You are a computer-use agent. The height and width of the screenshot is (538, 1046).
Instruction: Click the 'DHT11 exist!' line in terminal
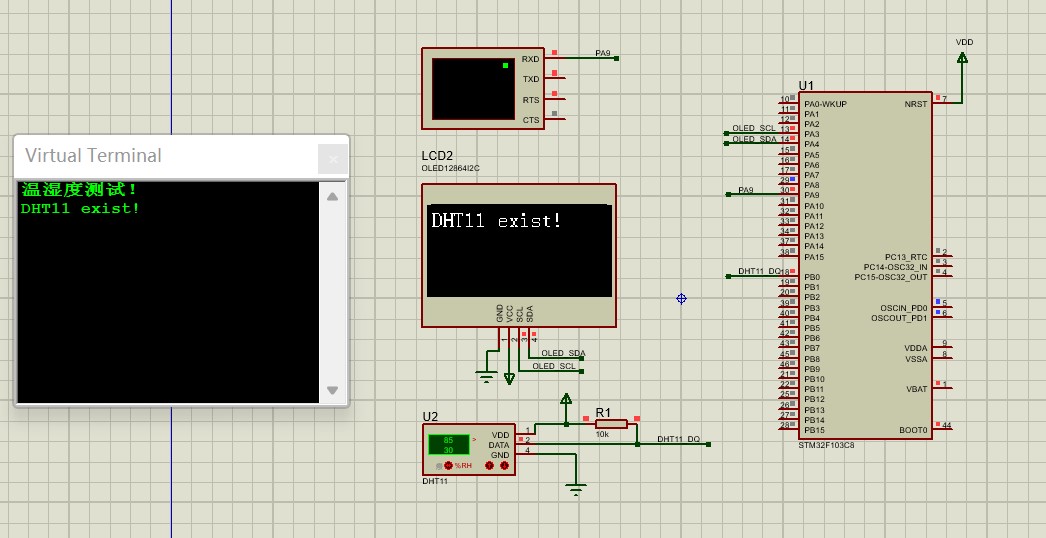tap(80, 209)
